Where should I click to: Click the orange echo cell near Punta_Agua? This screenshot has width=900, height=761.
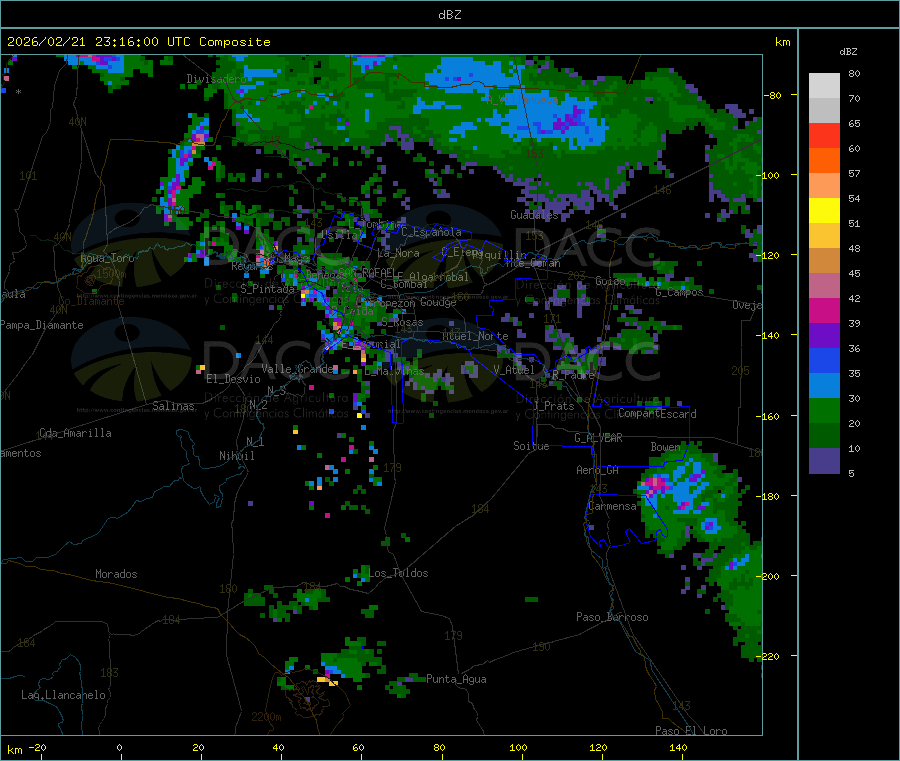click(327, 681)
